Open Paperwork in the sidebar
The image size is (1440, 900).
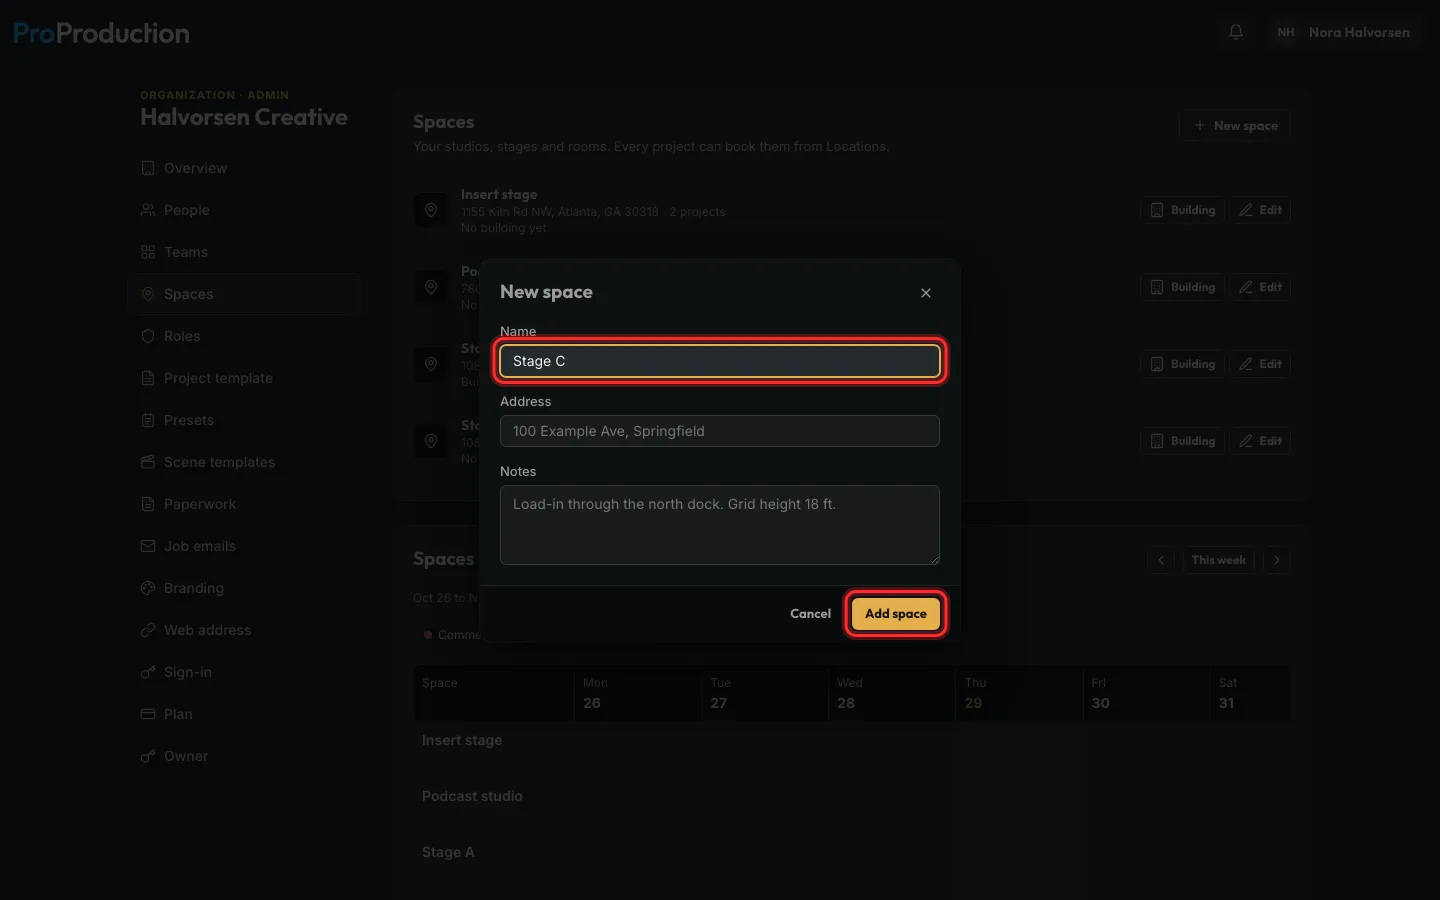[244, 504]
